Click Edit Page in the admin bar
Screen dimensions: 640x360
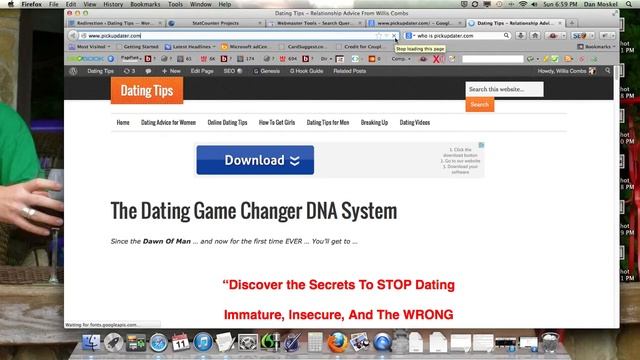coord(202,71)
